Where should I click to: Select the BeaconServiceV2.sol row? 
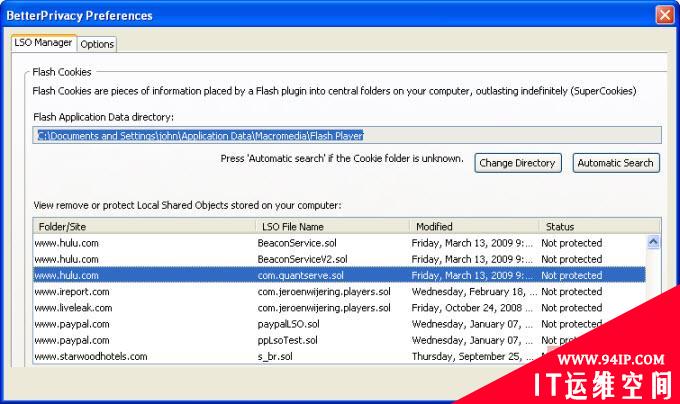pyautogui.click(x=339, y=259)
